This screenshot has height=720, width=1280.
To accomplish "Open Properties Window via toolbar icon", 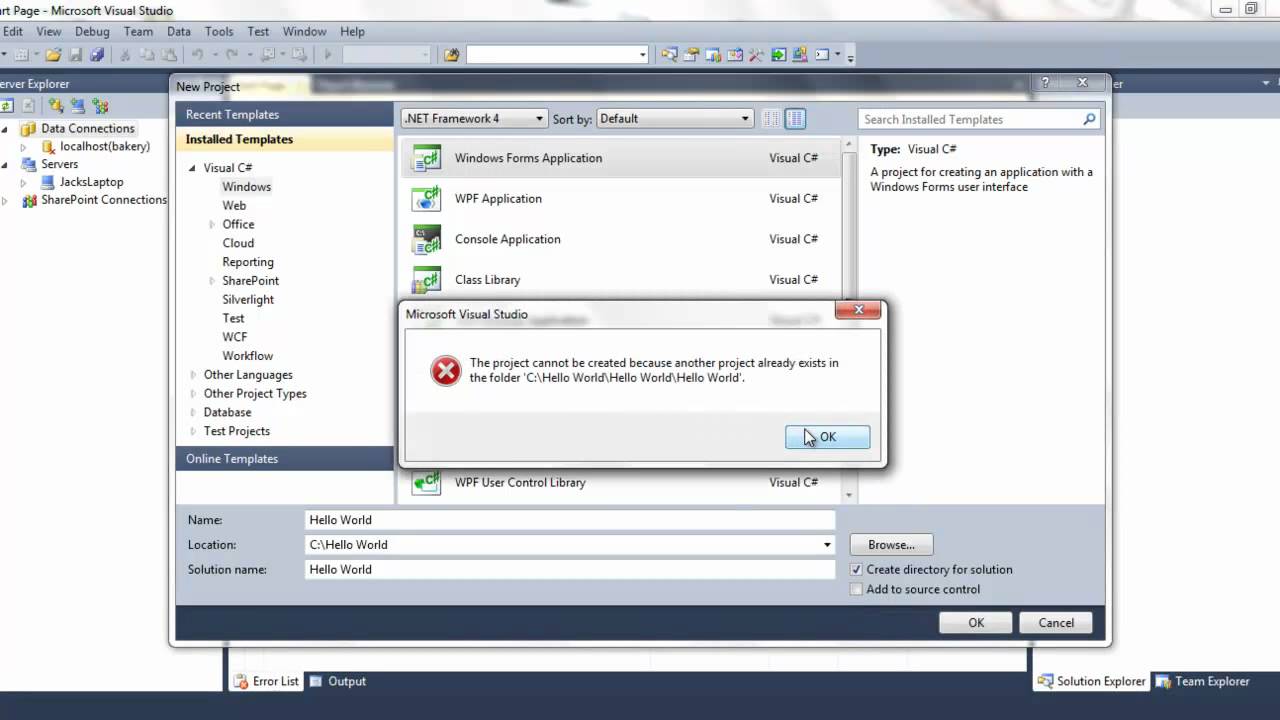I will click(691, 55).
